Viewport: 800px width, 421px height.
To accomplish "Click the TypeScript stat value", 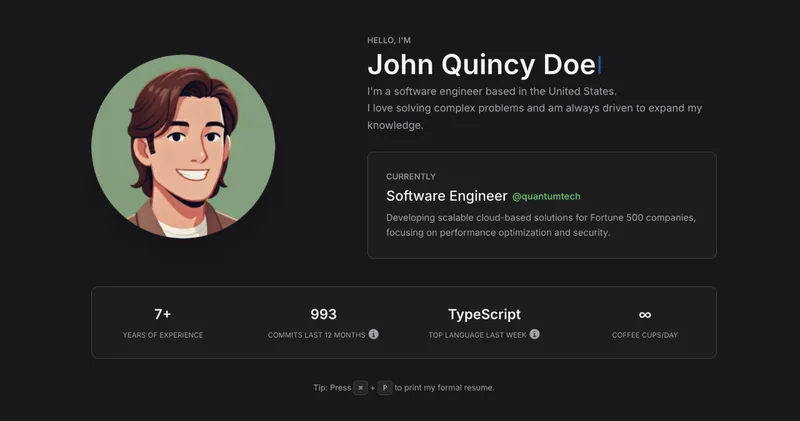I will click(484, 314).
